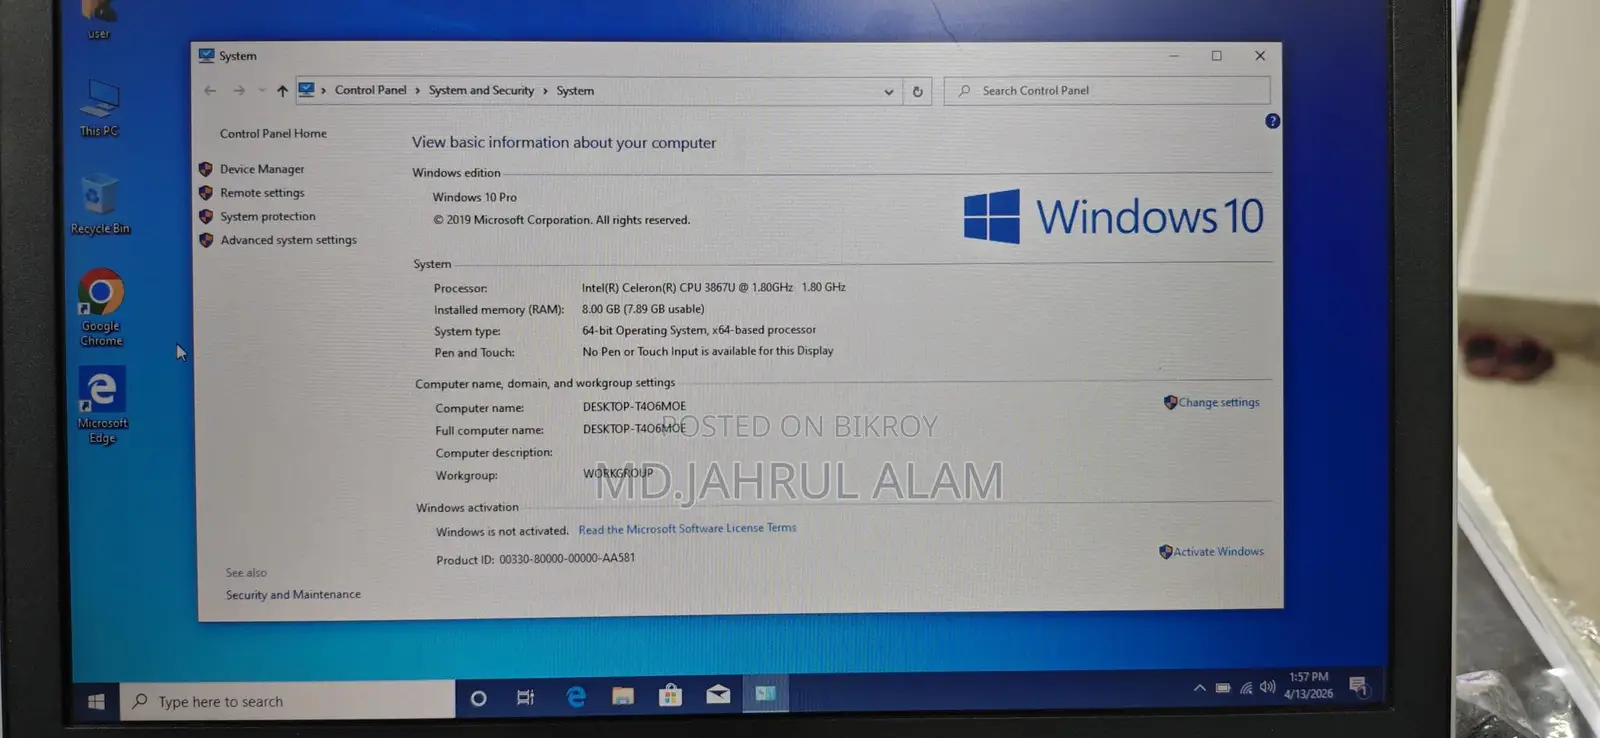This screenshot has height=738, width=1600.
Task: Open Cortana from the taskbar
Action: [x=478, y=698]
